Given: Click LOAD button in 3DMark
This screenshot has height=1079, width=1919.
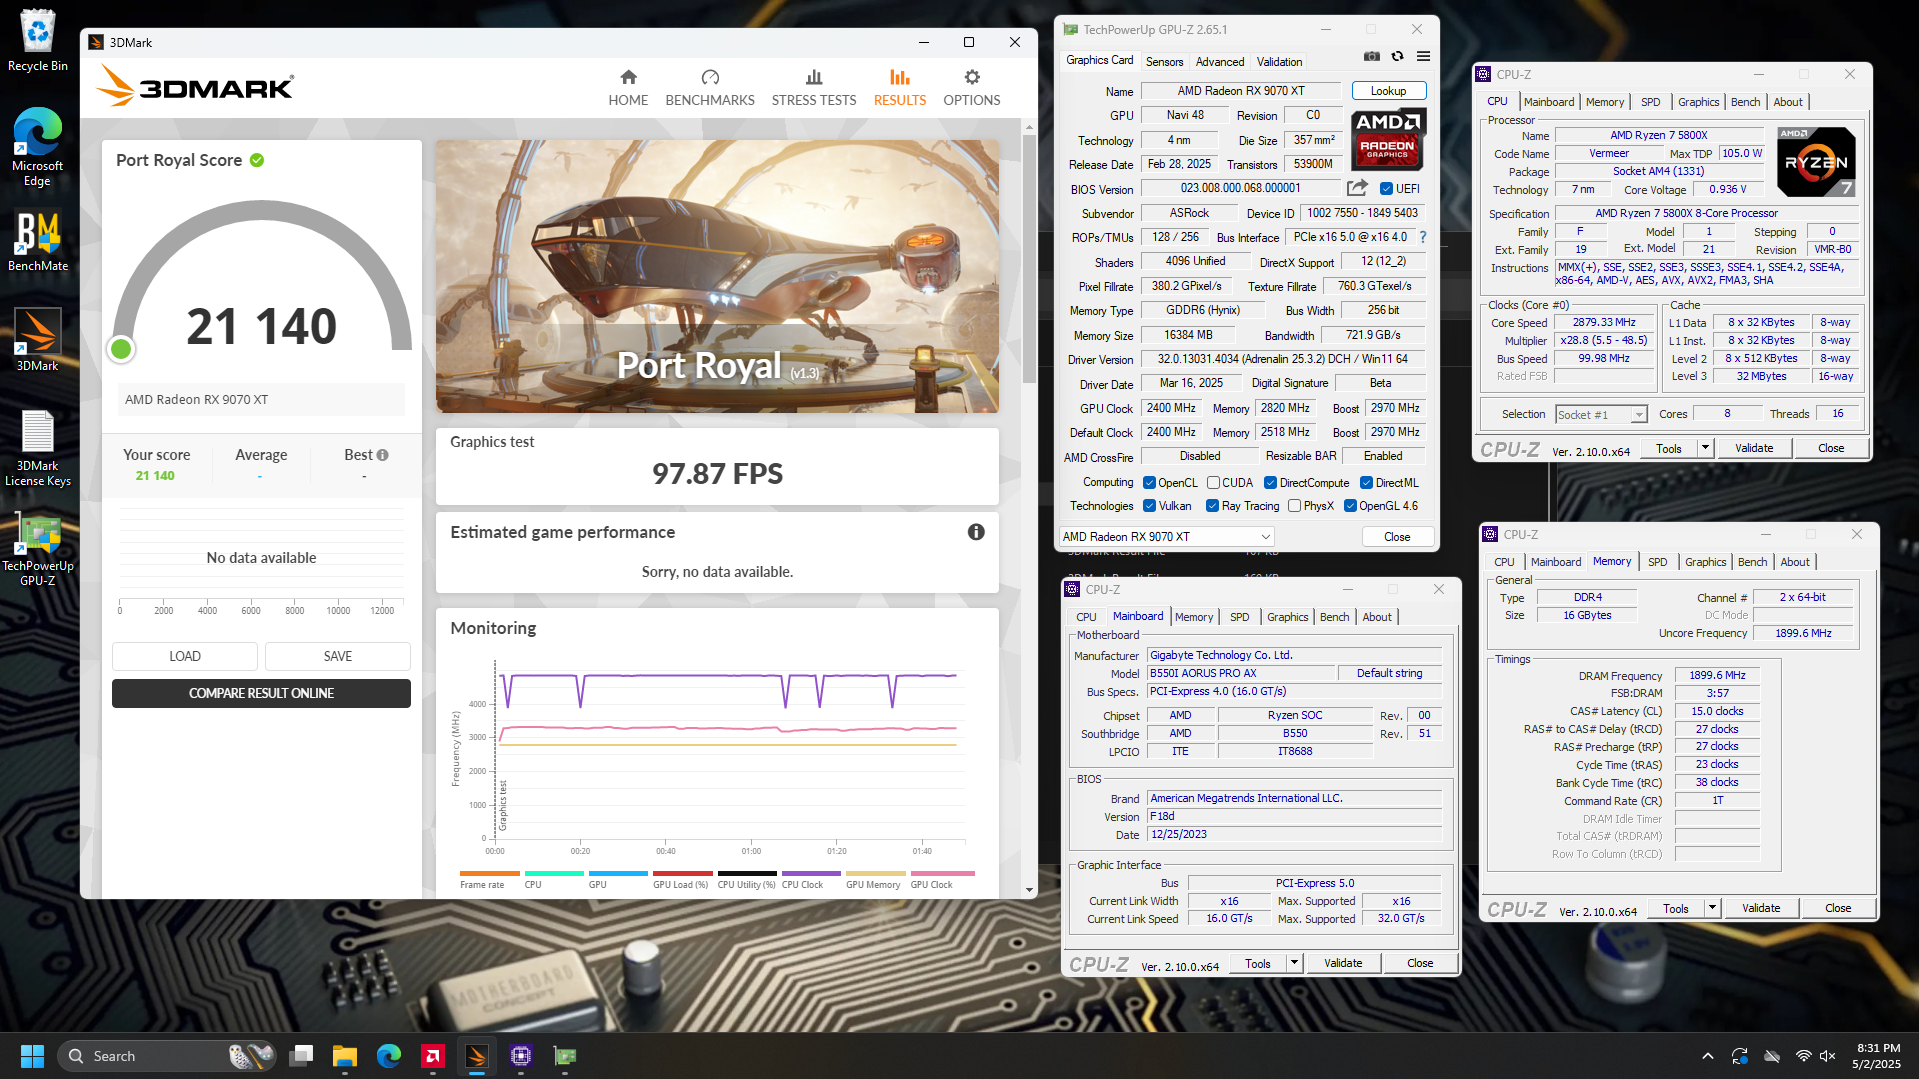Looking at the screenshot, I should tap(185, 656).
